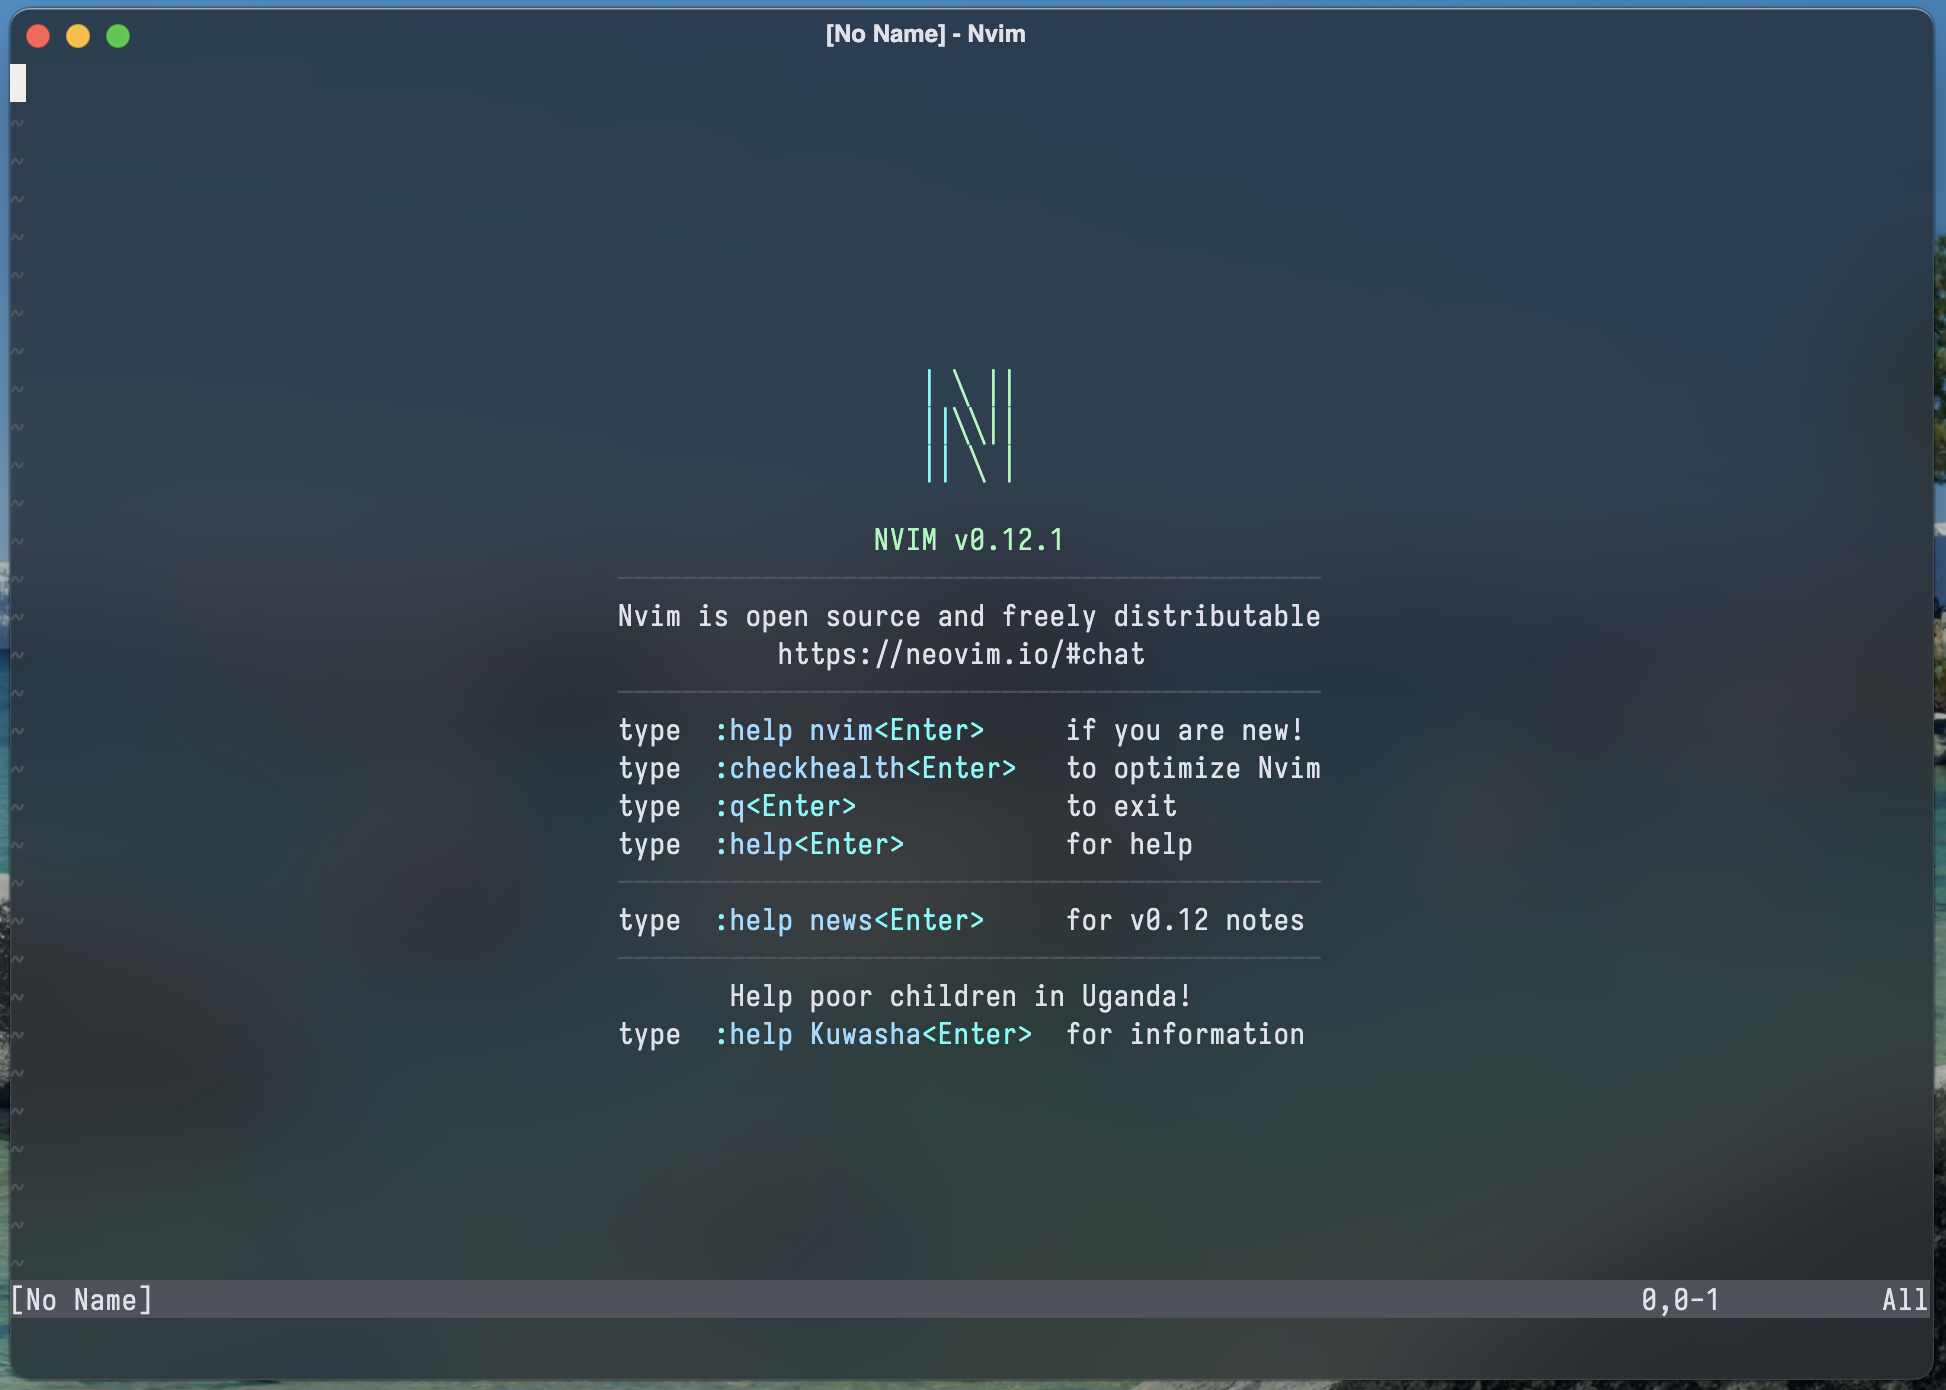Screen dimensions: 1946x1390
Task: Click the [No Name] - Nvim title bar
Action: point(925,33)
